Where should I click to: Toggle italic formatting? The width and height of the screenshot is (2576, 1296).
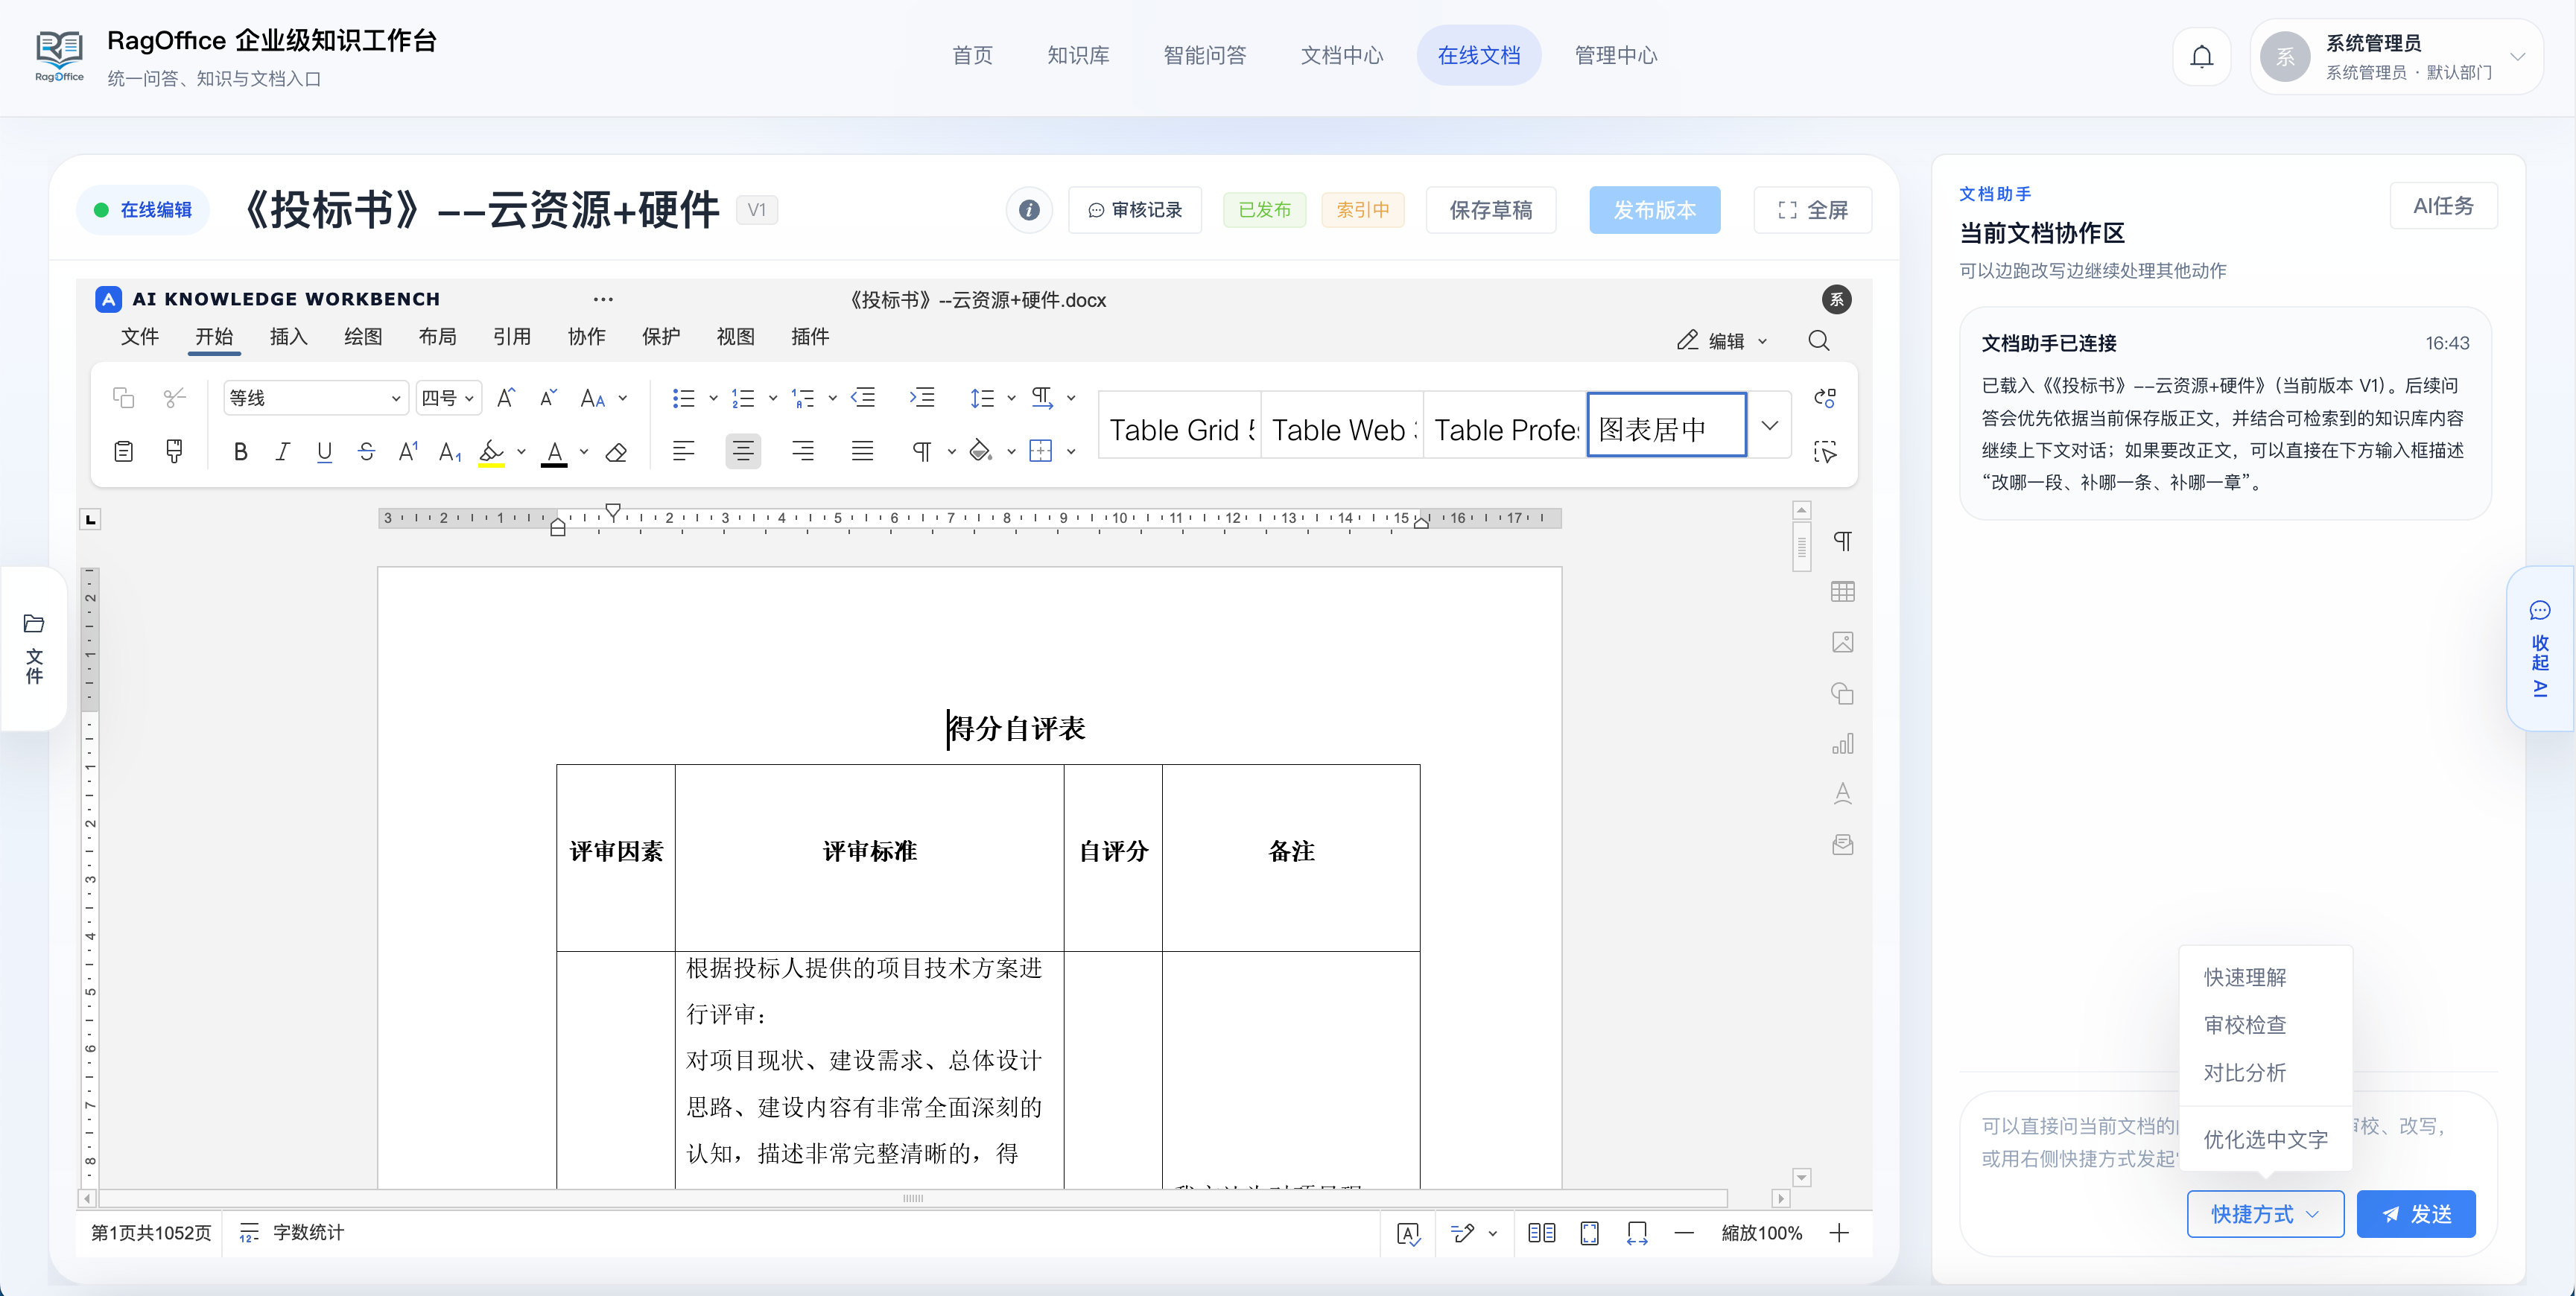coord(283,451)
